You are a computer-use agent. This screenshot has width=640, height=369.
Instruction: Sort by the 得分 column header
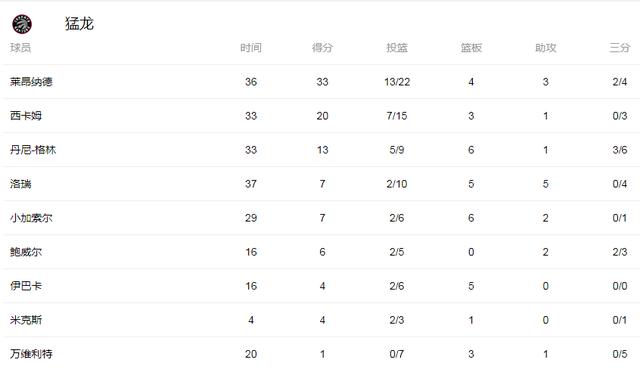[322, 48]
